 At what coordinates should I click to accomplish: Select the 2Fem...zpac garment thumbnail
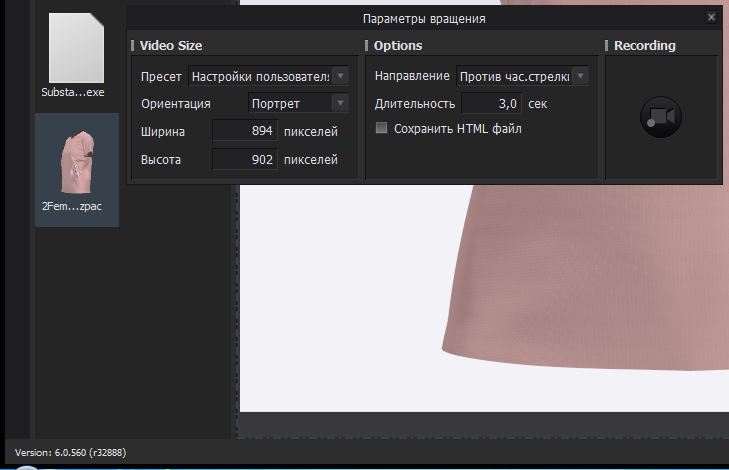point(77,170)
